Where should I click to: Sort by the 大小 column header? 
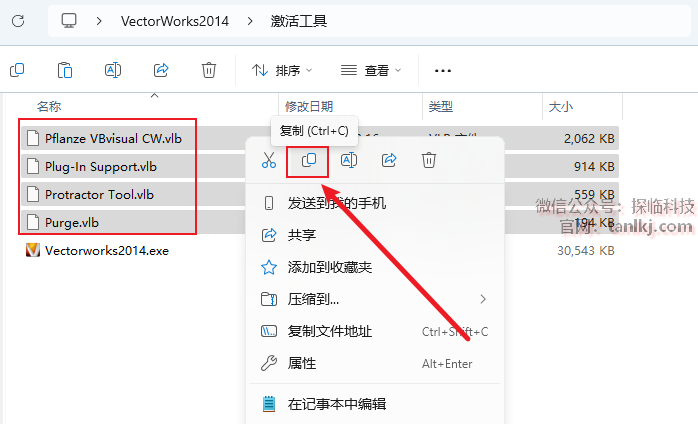pos(561,106)
